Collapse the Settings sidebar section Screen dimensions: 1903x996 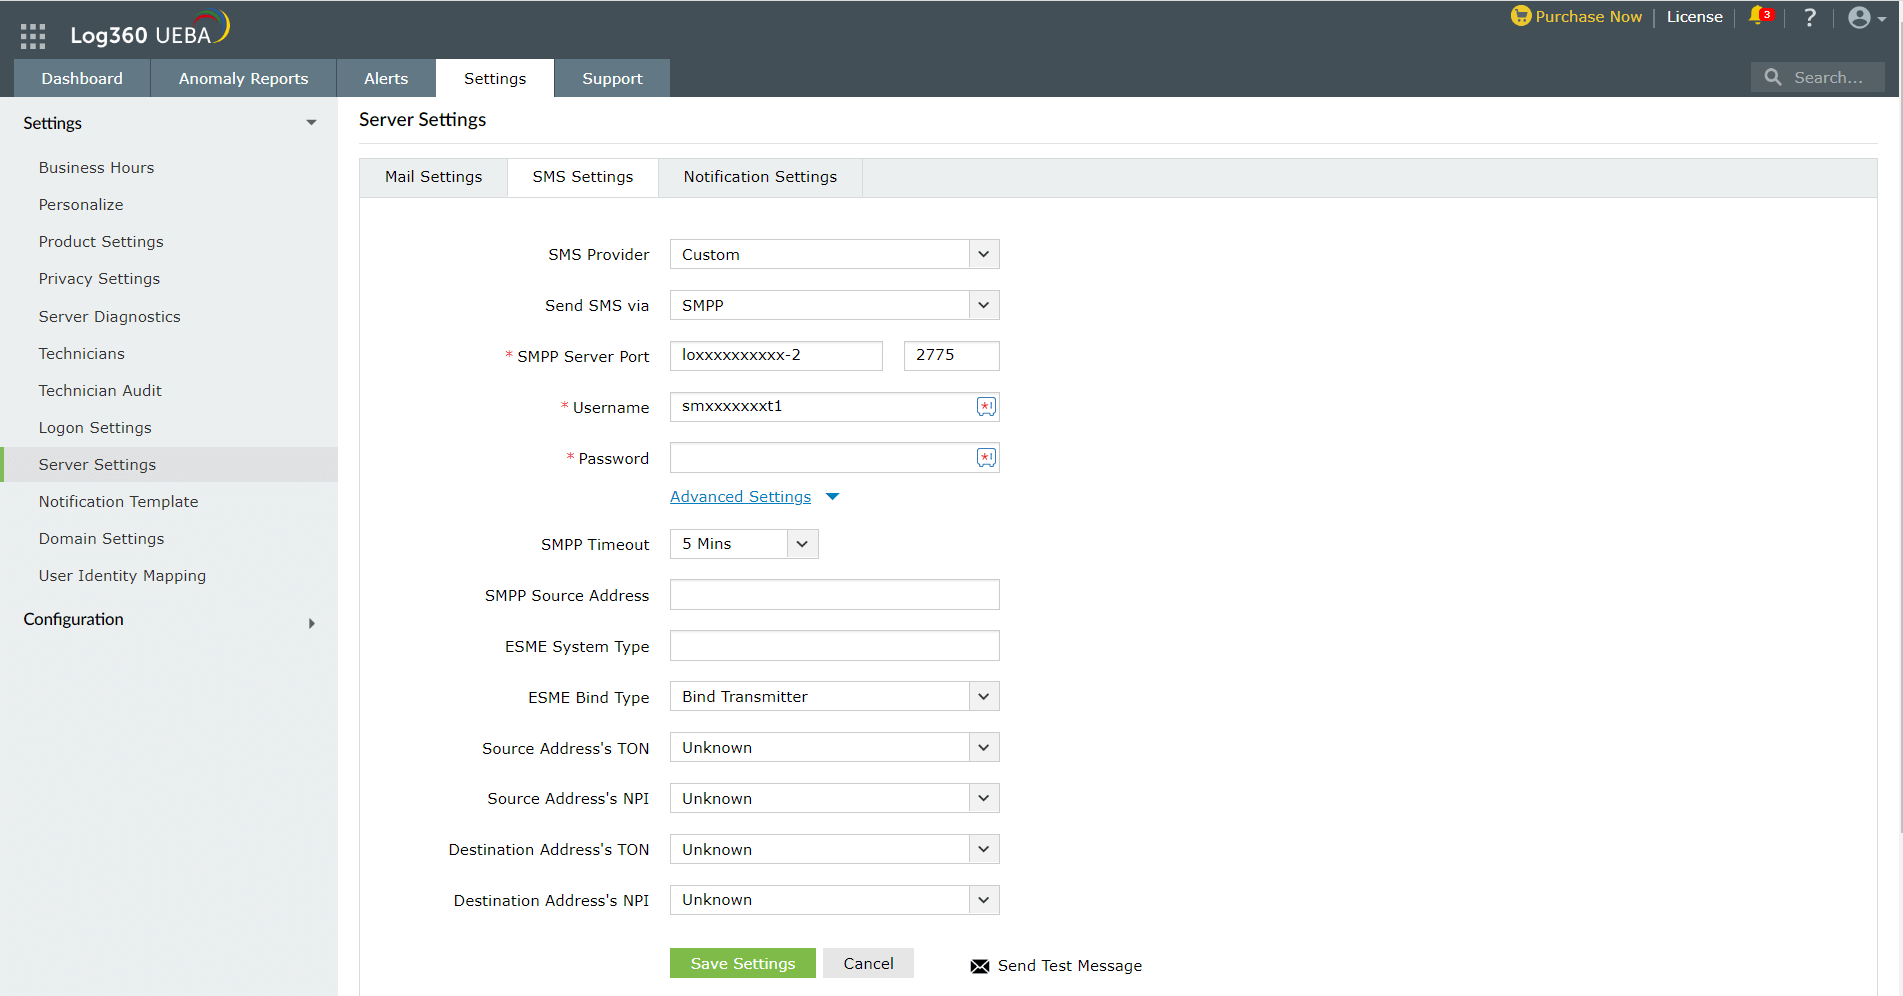tap(312, 123)
